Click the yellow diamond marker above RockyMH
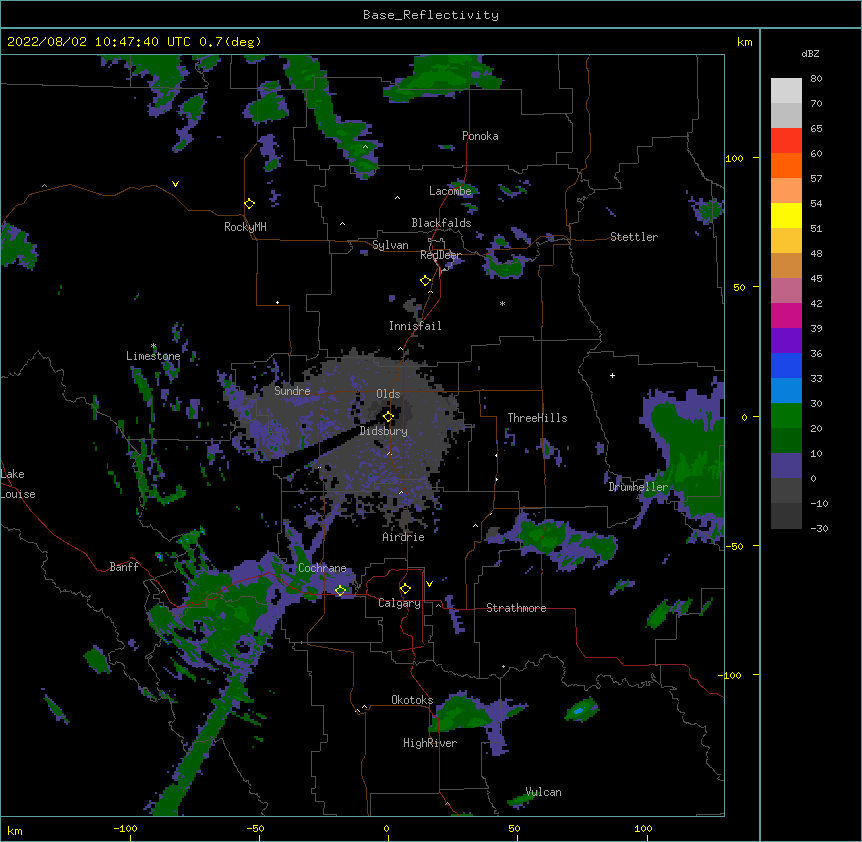The width and height of the screenshot is (862, 842). (x=250, y=204)
